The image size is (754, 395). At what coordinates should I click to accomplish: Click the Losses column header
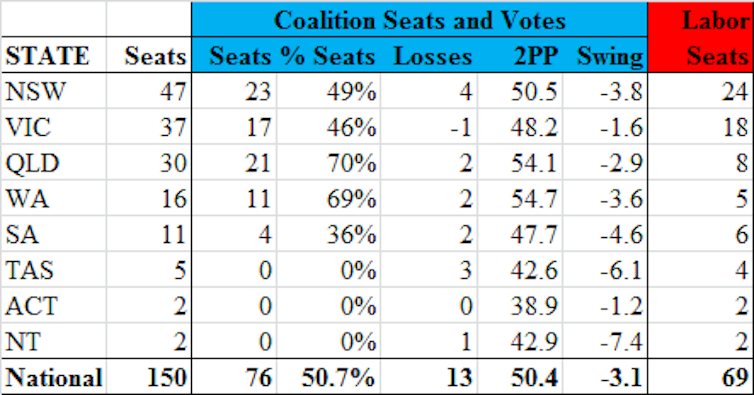point(432,56)
